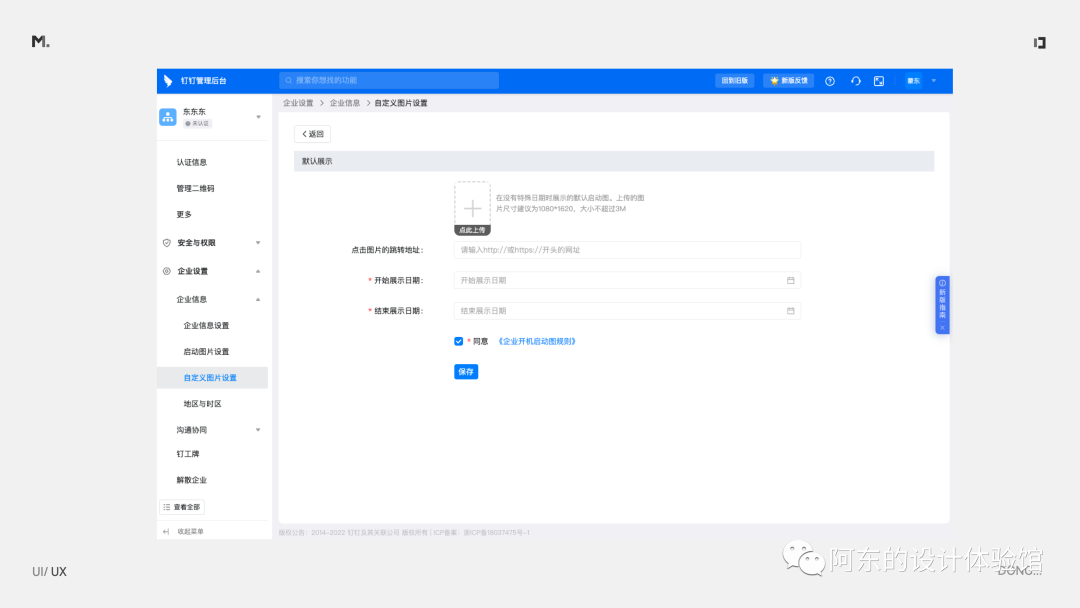1080x608 pixels.
Task: Open calendar icon for 结束展示日期
Action: click(x=791, y=311)
